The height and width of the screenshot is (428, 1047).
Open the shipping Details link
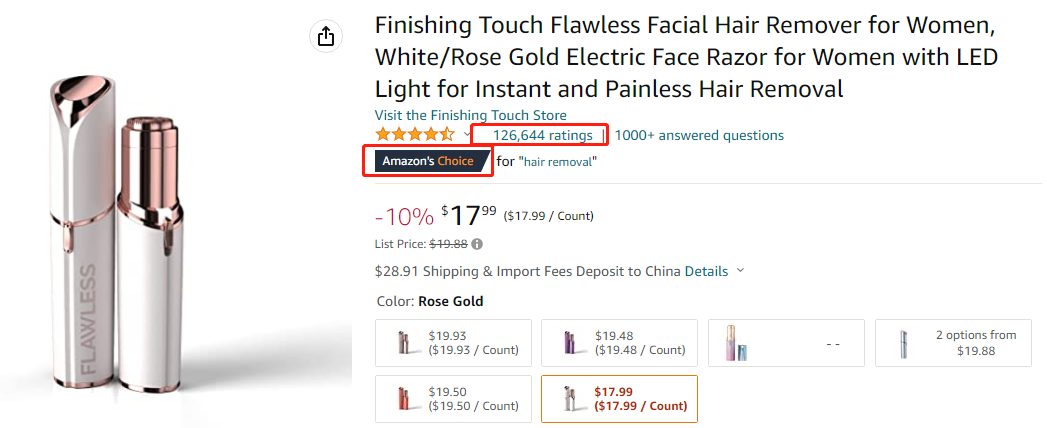706,271
